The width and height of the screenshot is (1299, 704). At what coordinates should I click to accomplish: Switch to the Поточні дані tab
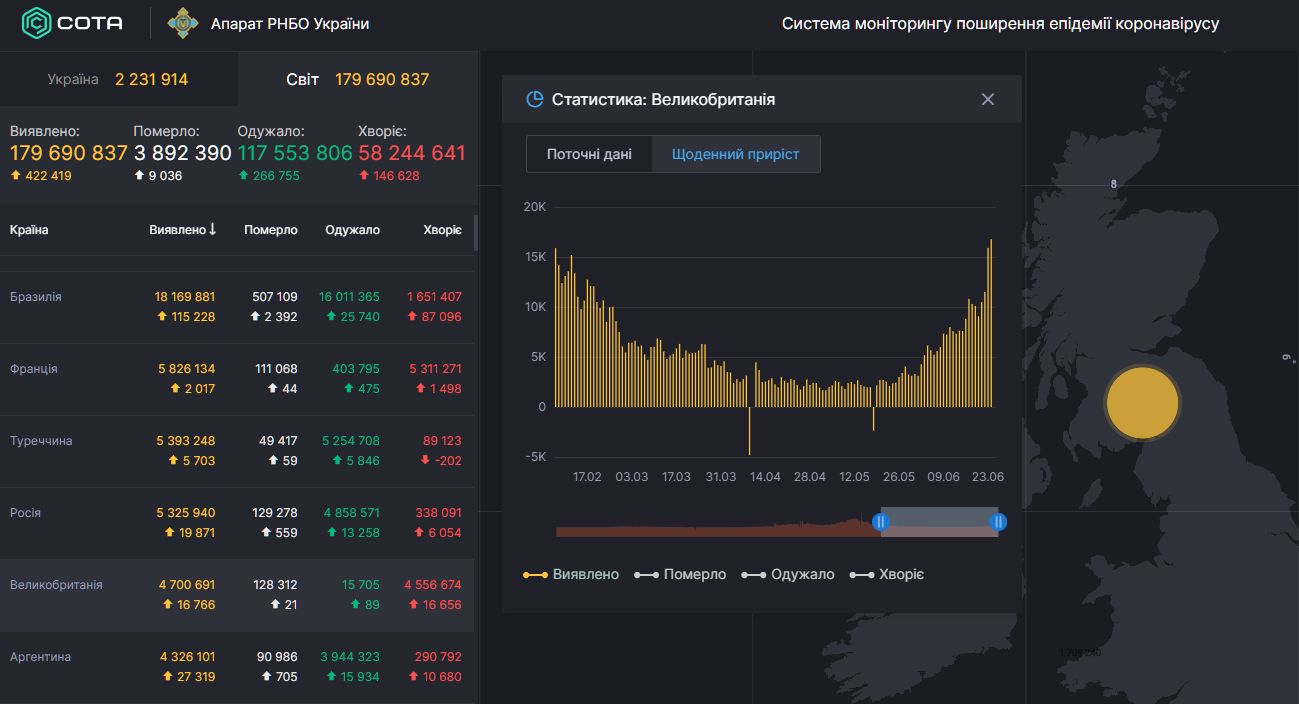click(x=589, y=155)
